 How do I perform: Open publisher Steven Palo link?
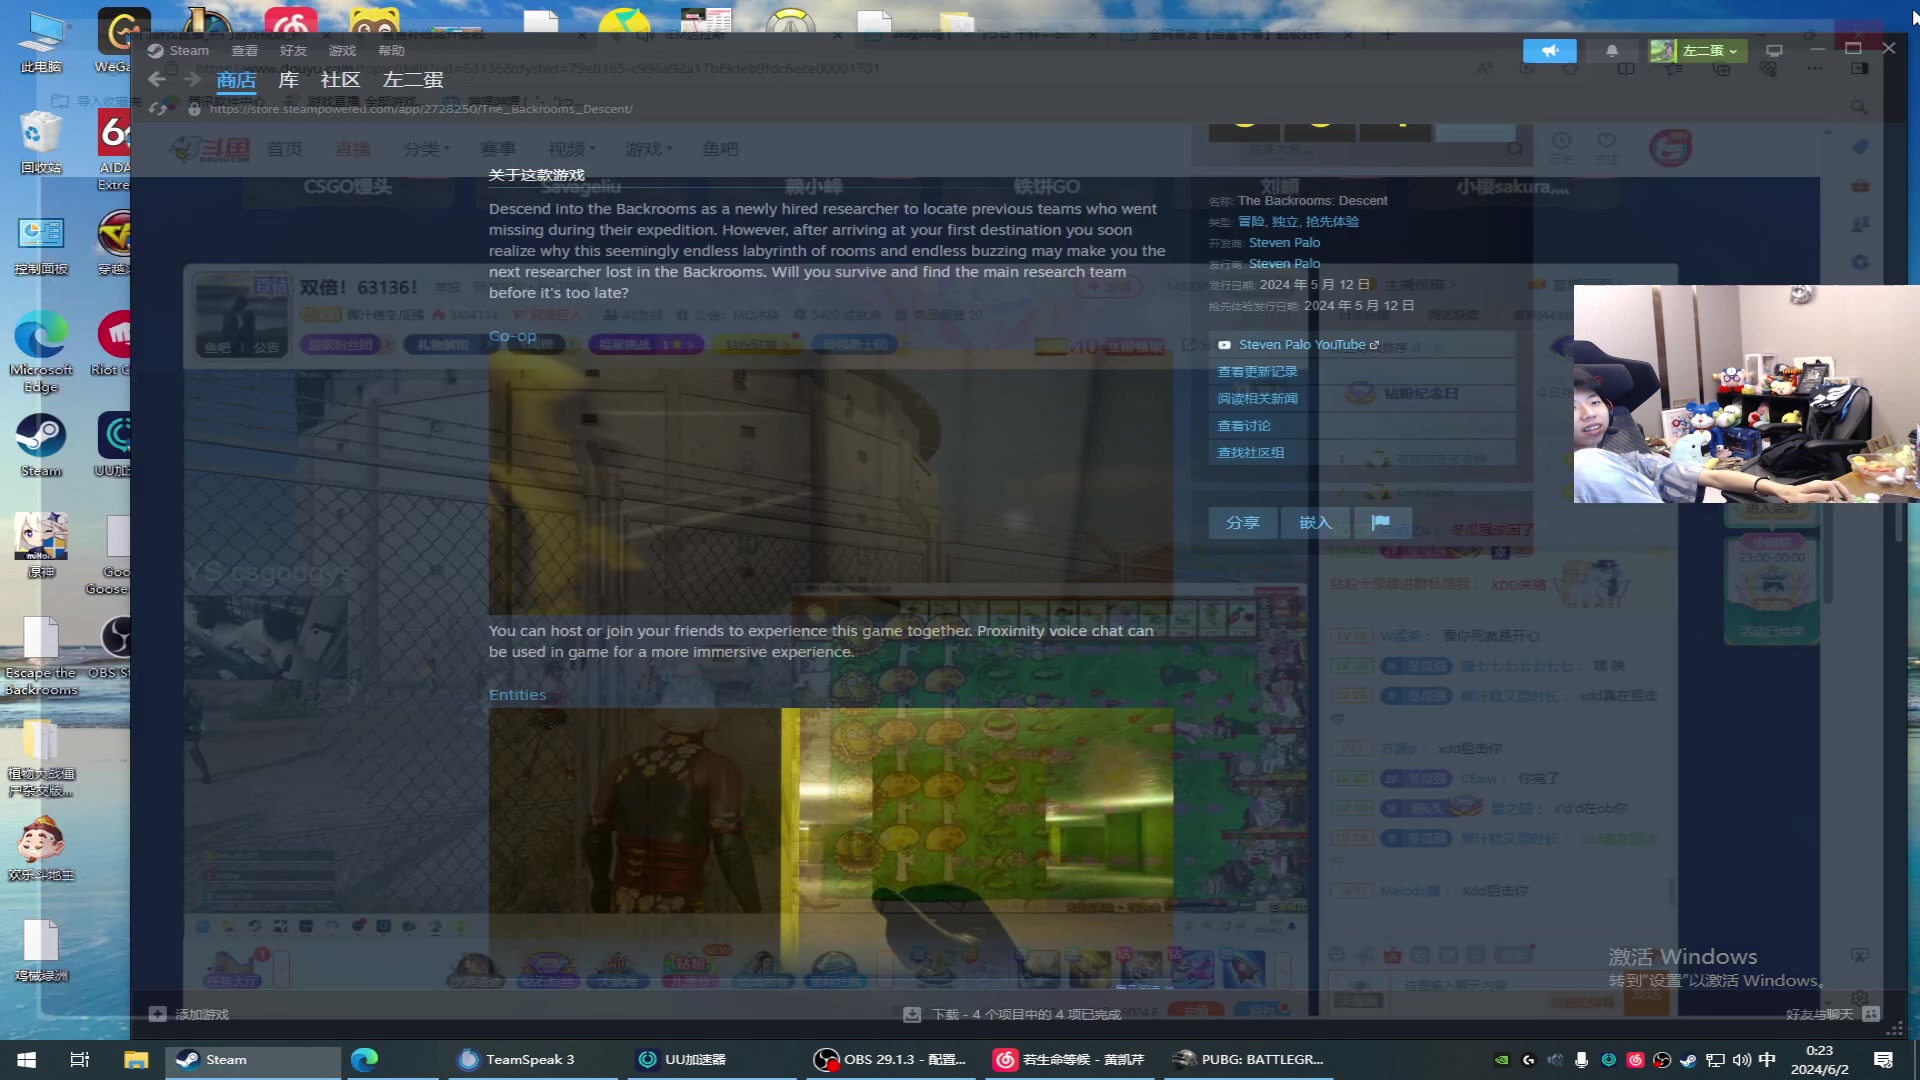tap(1284, 264)
